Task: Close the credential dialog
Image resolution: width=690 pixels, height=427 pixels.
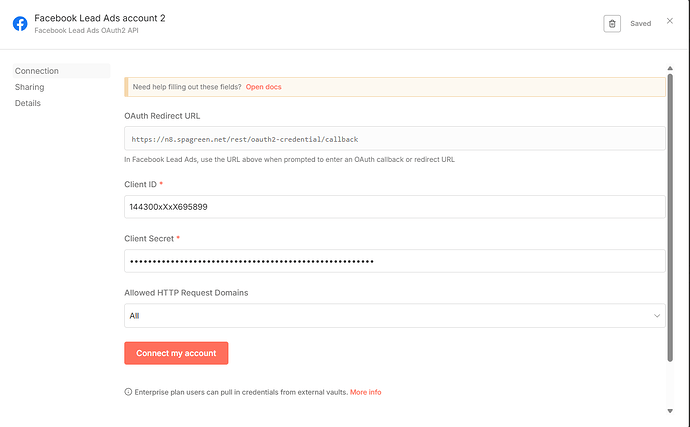Action: 670,21
